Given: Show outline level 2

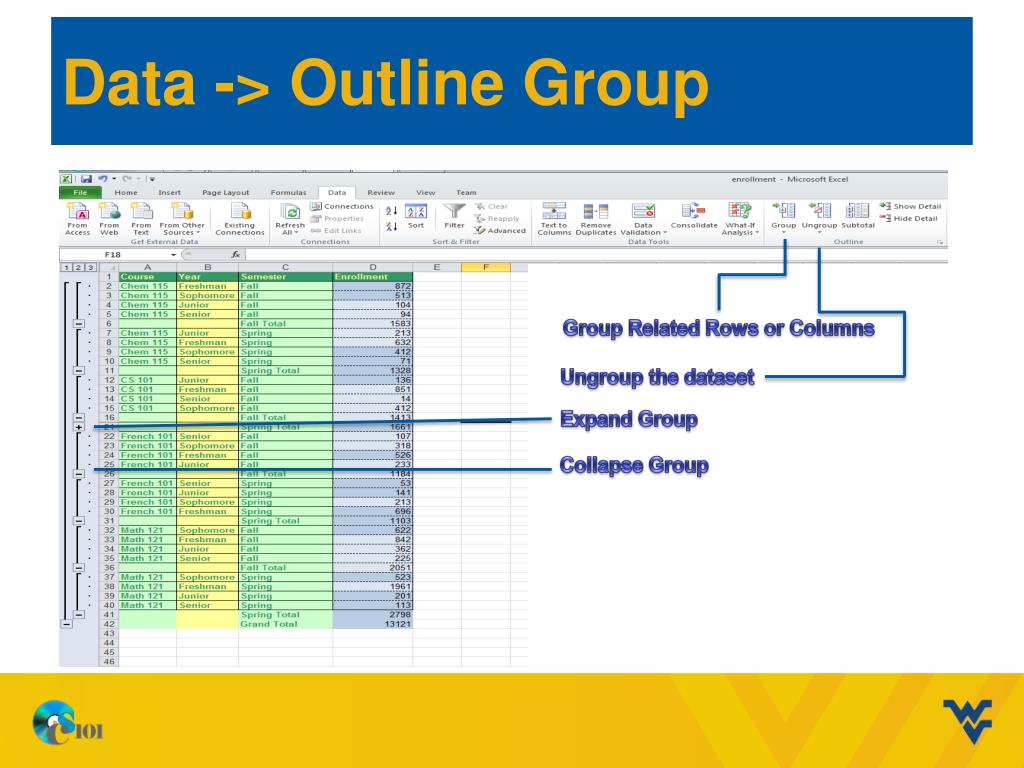Looking at the screenshot, I should coord(78,267).
